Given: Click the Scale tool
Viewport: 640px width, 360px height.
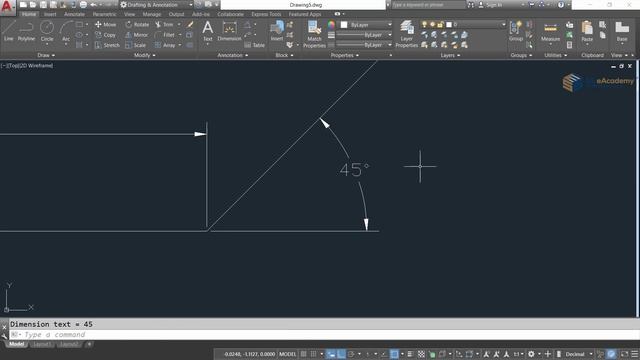Looking at the screenshot, I should point(136,45).
